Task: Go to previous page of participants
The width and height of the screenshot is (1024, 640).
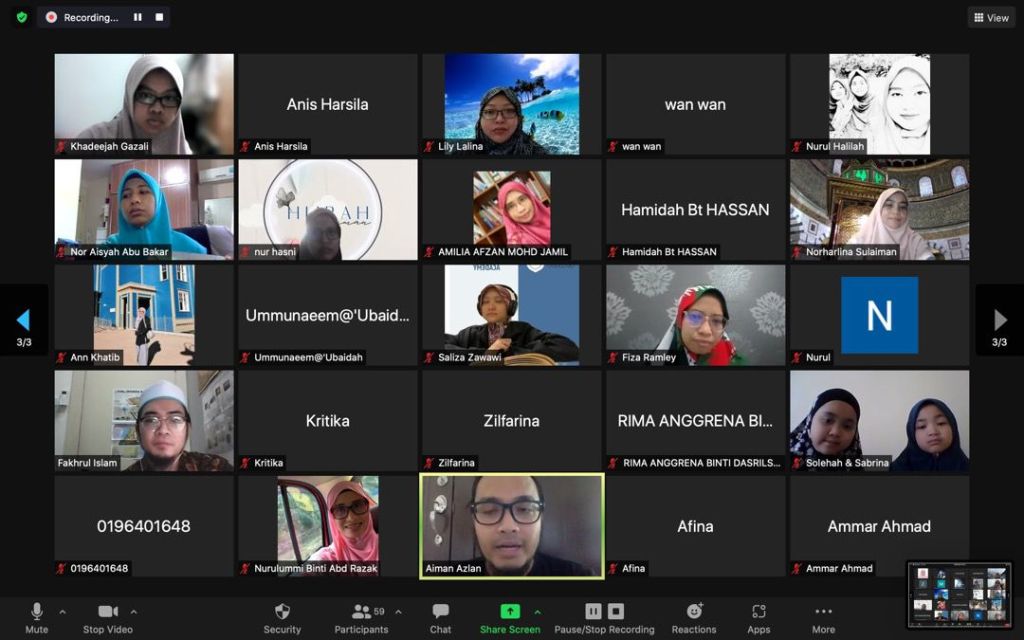Action: click(23, 320)
